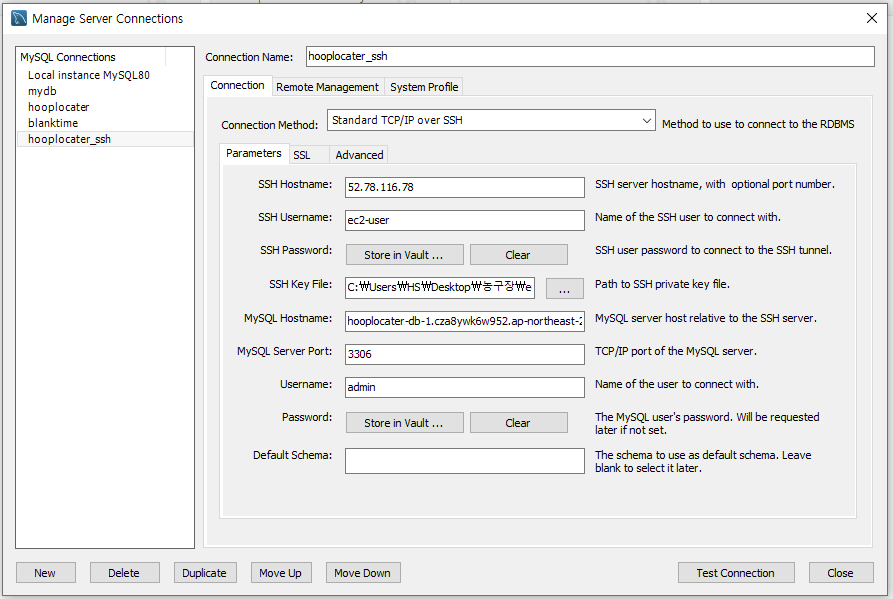893x599 pixels.
Task: Click the 'SSH Hostname:' label
Action: tap(295, 184)
